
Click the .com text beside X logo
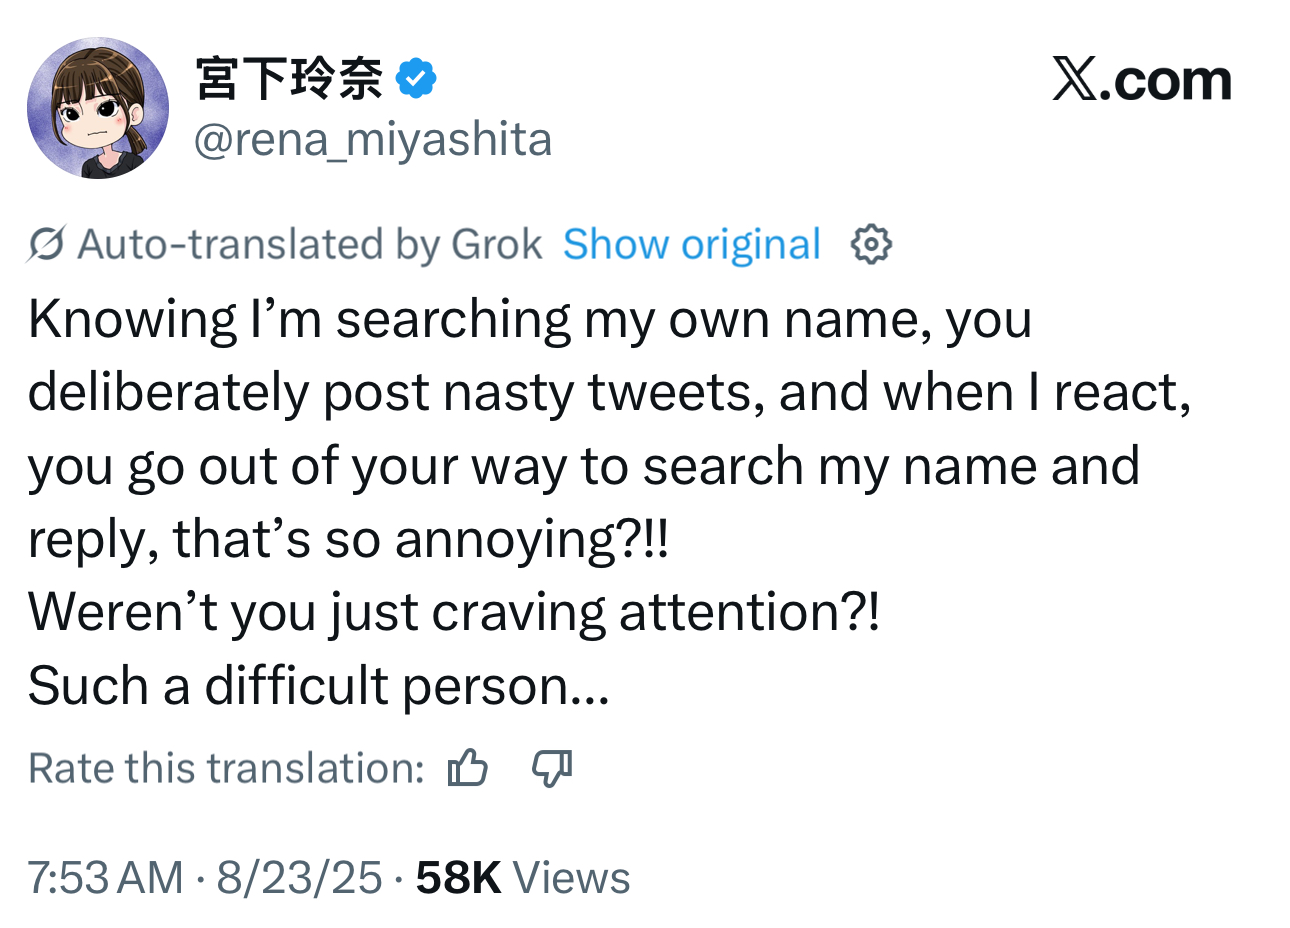[x=1165, y=81]
